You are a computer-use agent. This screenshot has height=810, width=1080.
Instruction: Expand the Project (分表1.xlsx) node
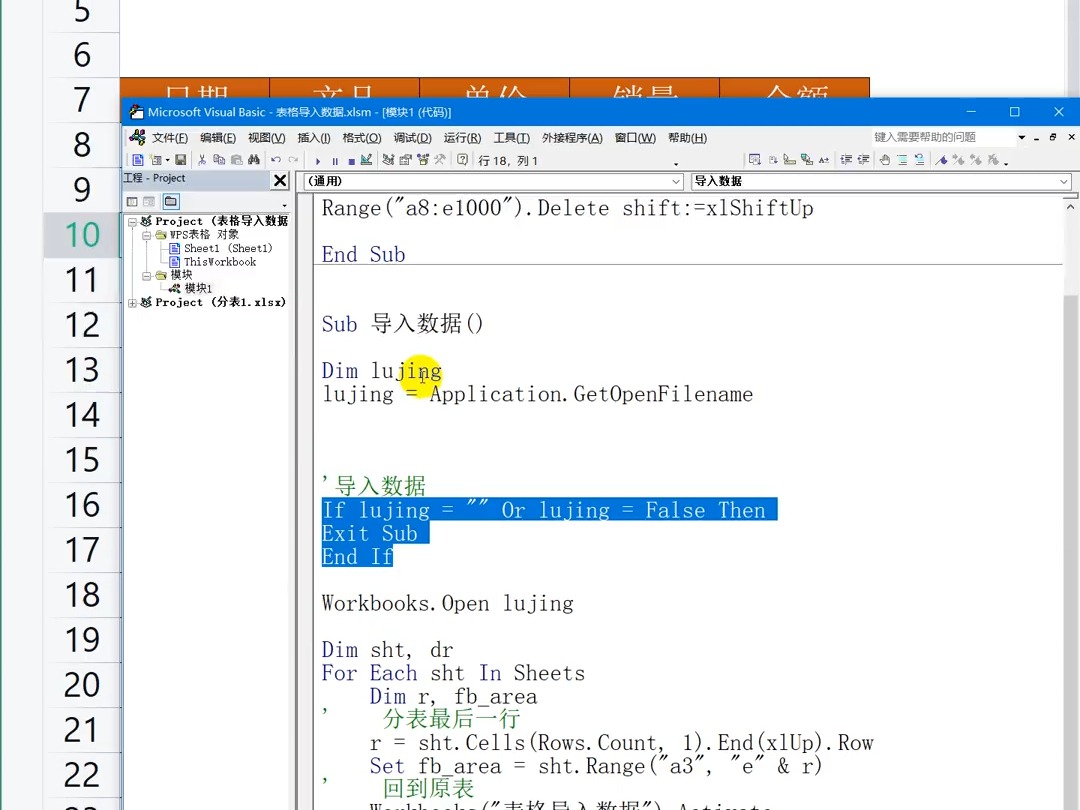[x=132, y=302]
